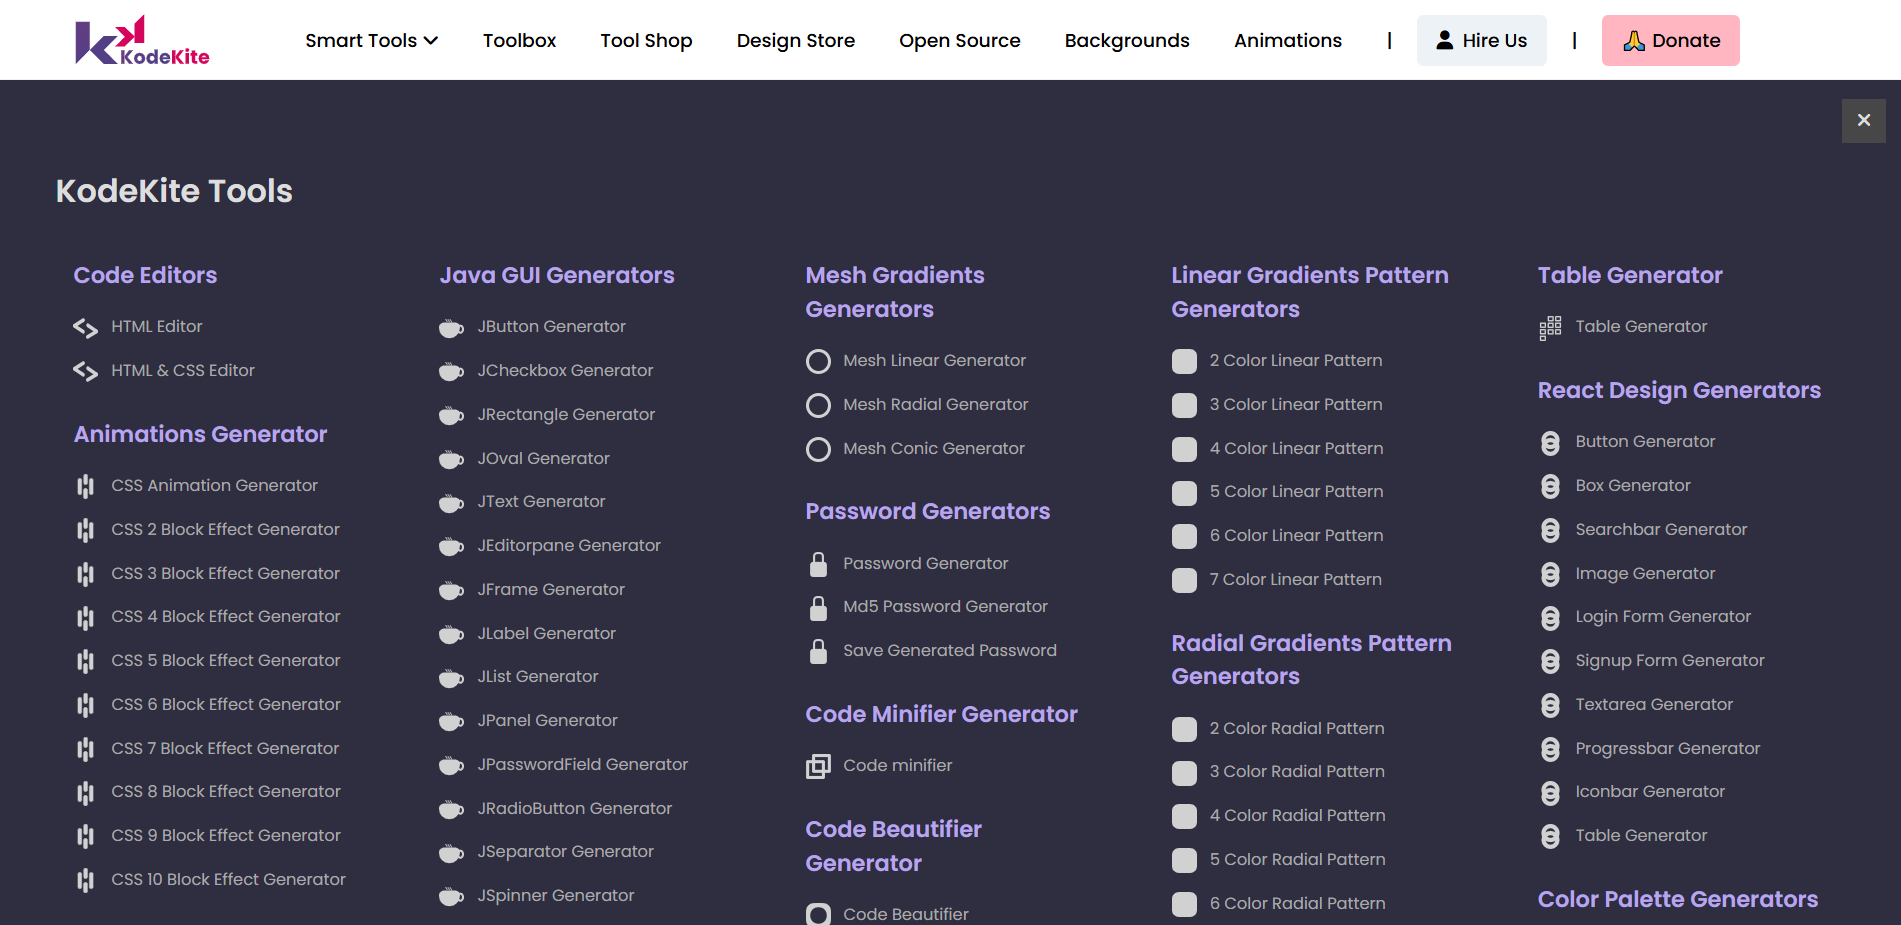Open the Box Generator link

1633,485
